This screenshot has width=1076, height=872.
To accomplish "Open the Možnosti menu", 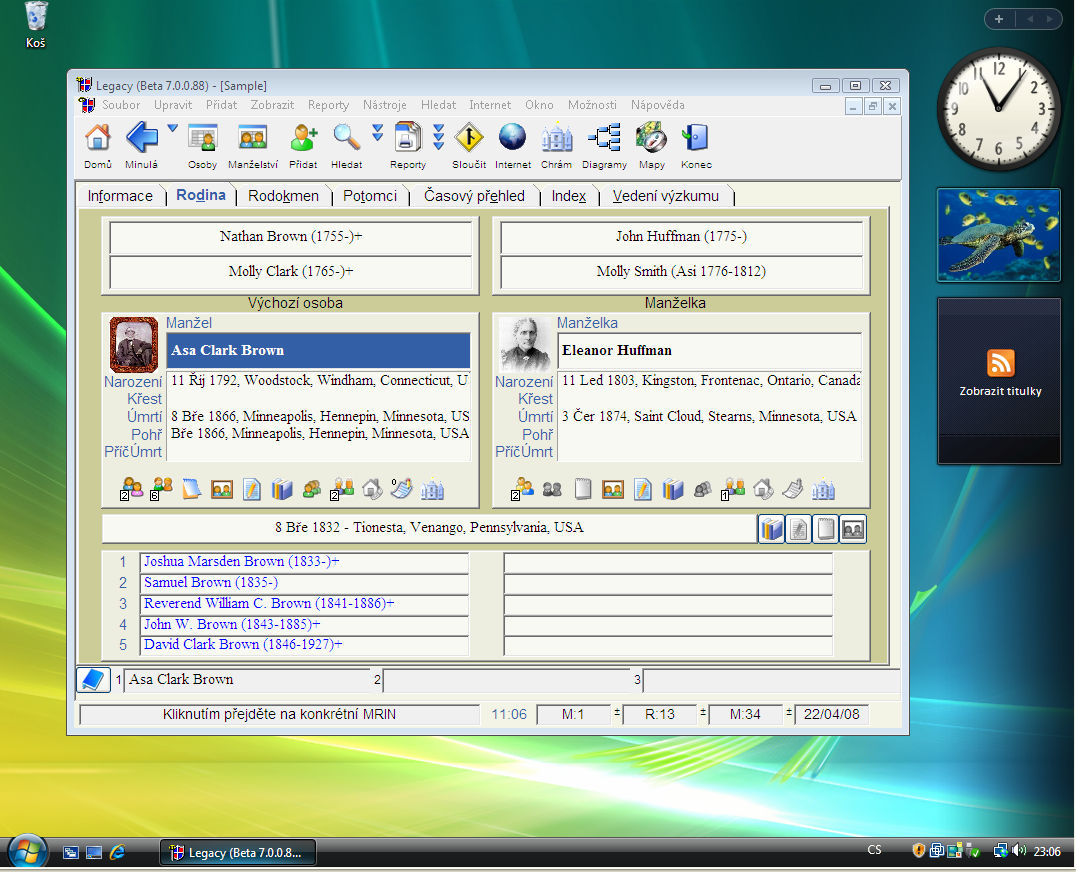I will (x=592, y=105).
